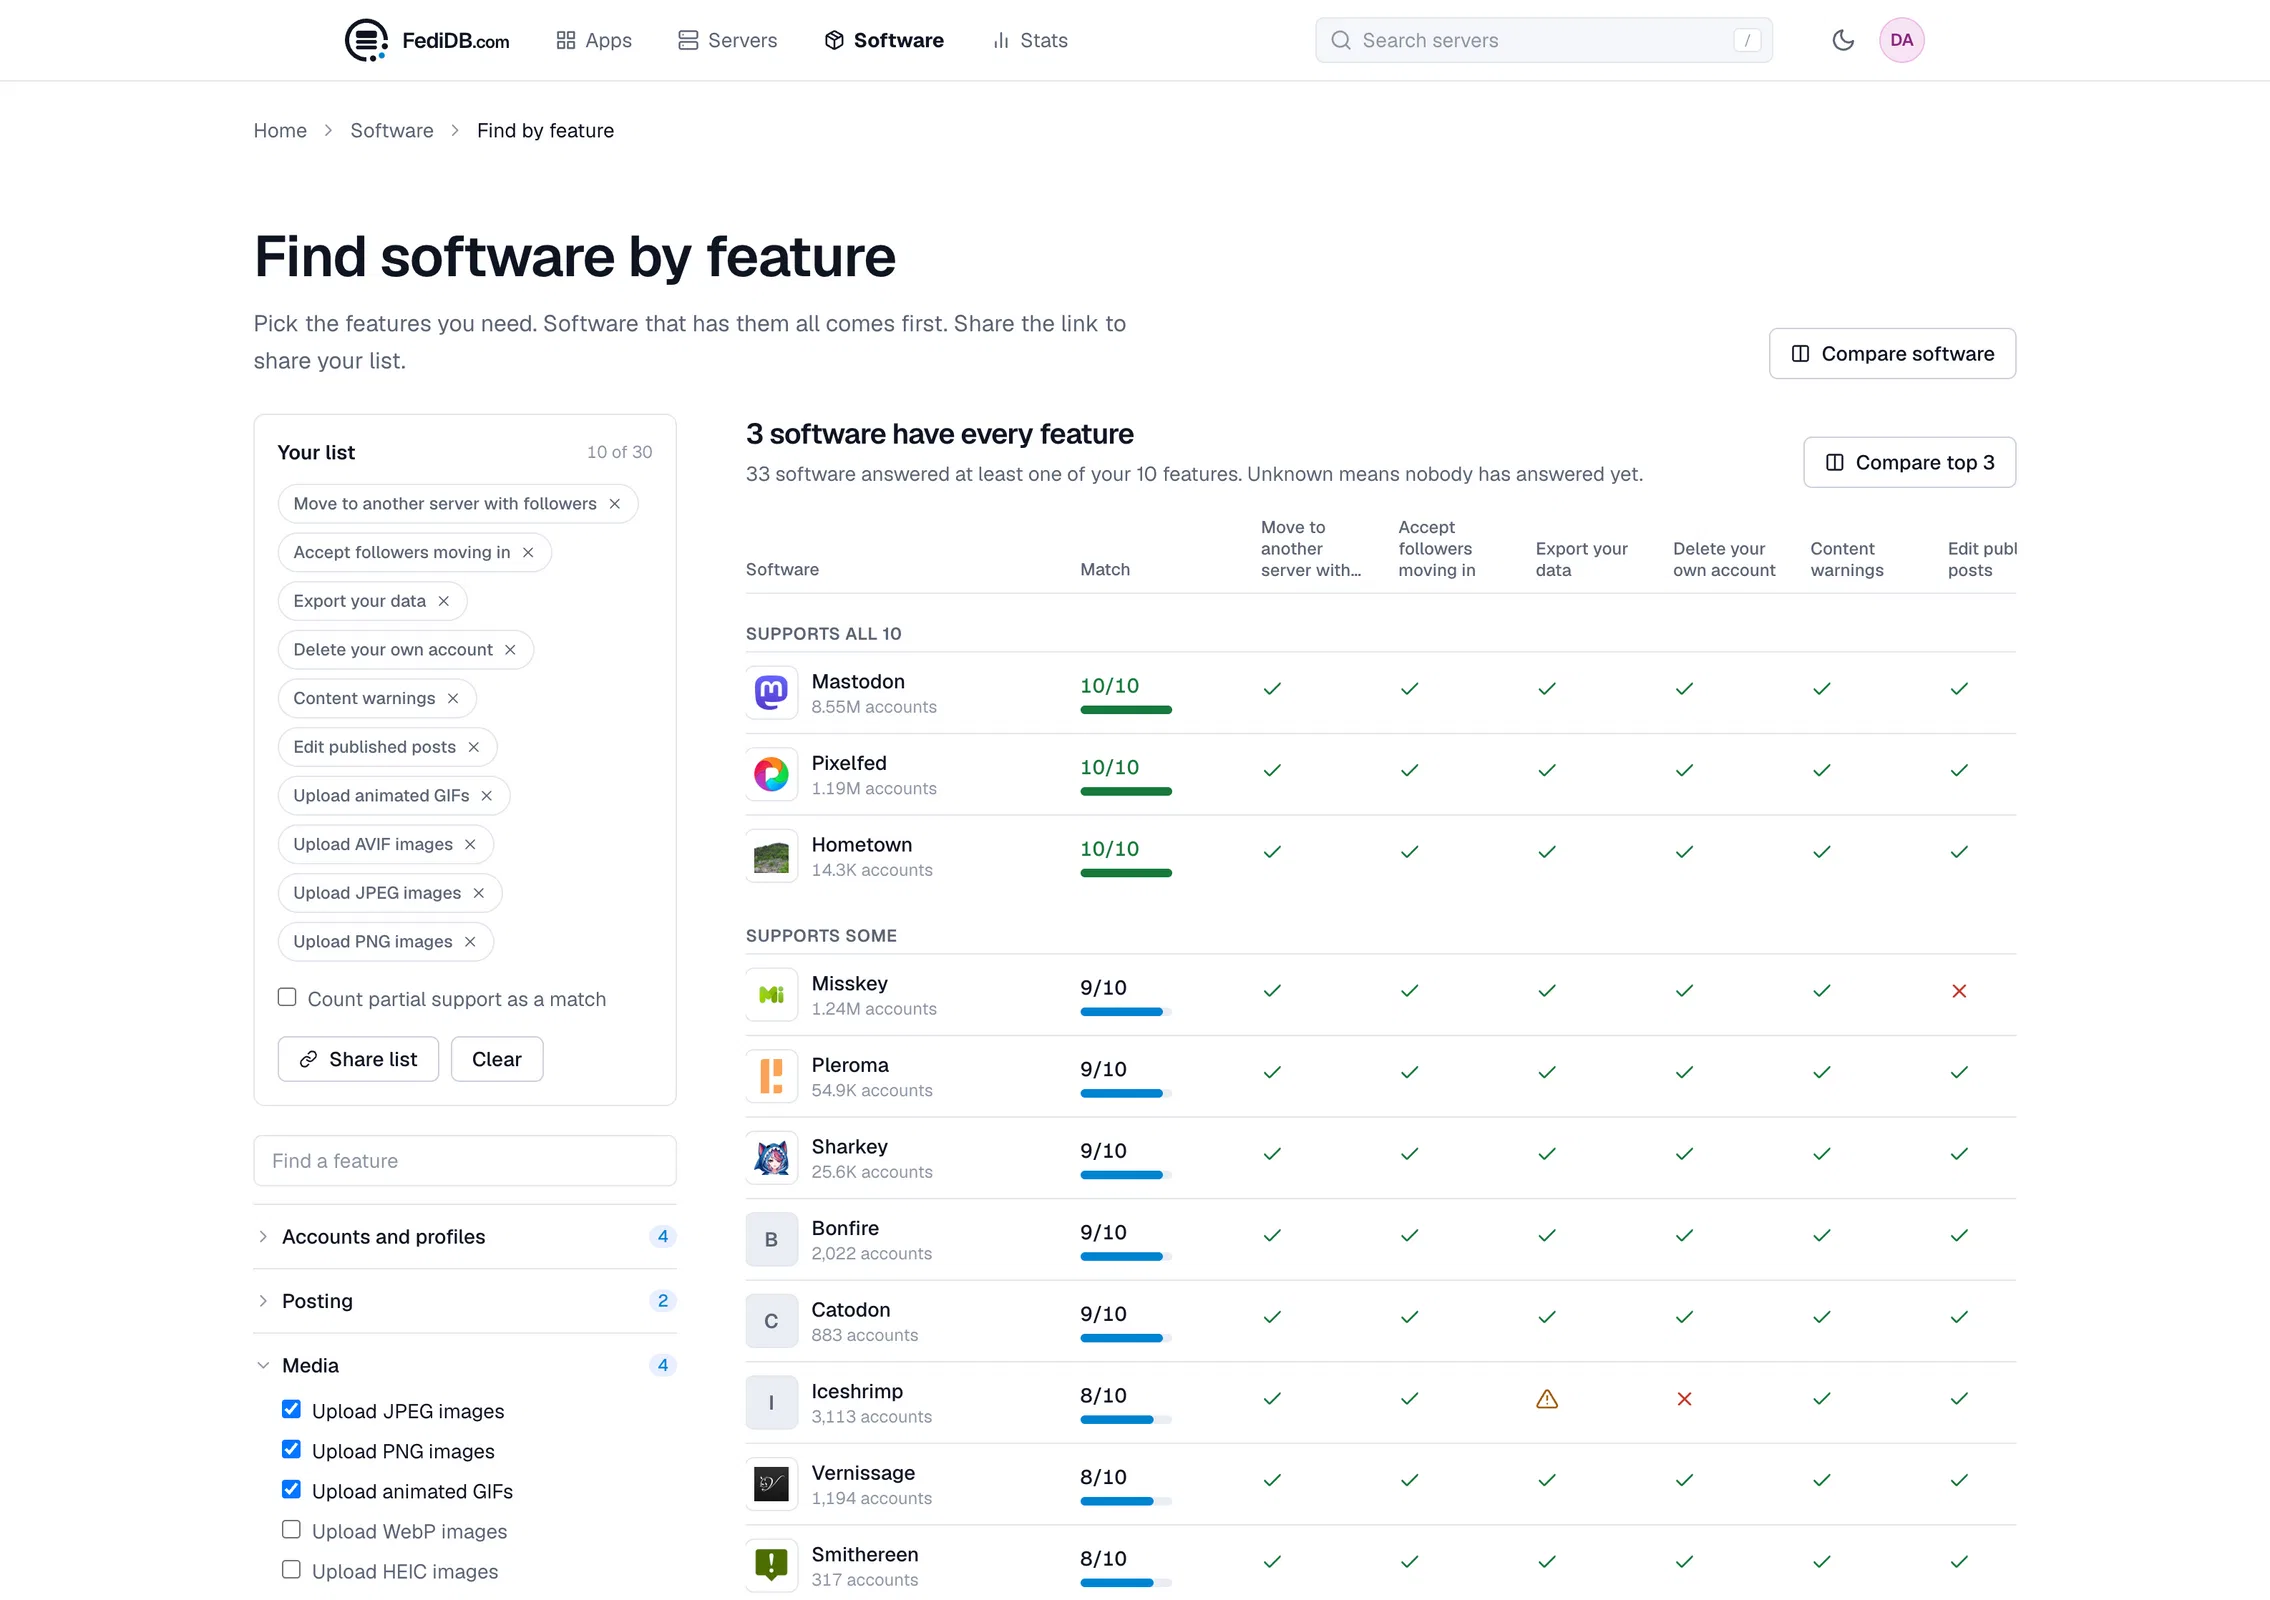Open the Stats nav item
The image size is (2270, 1600).
click(x=1030, y=40)
